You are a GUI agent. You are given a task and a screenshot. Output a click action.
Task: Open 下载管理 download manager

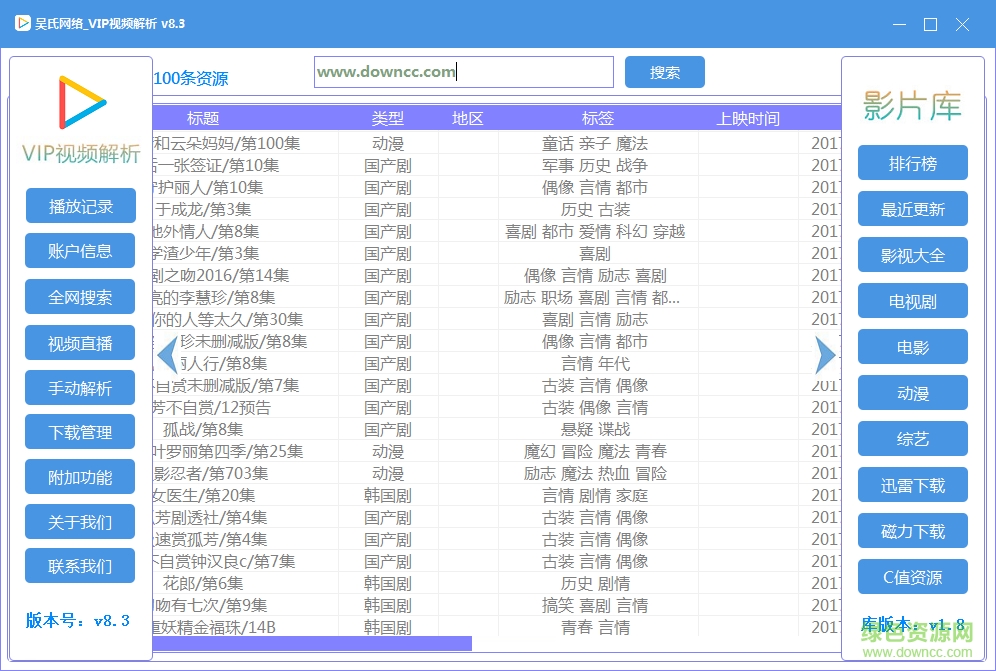pyautogui.click(x=79, y=431)
